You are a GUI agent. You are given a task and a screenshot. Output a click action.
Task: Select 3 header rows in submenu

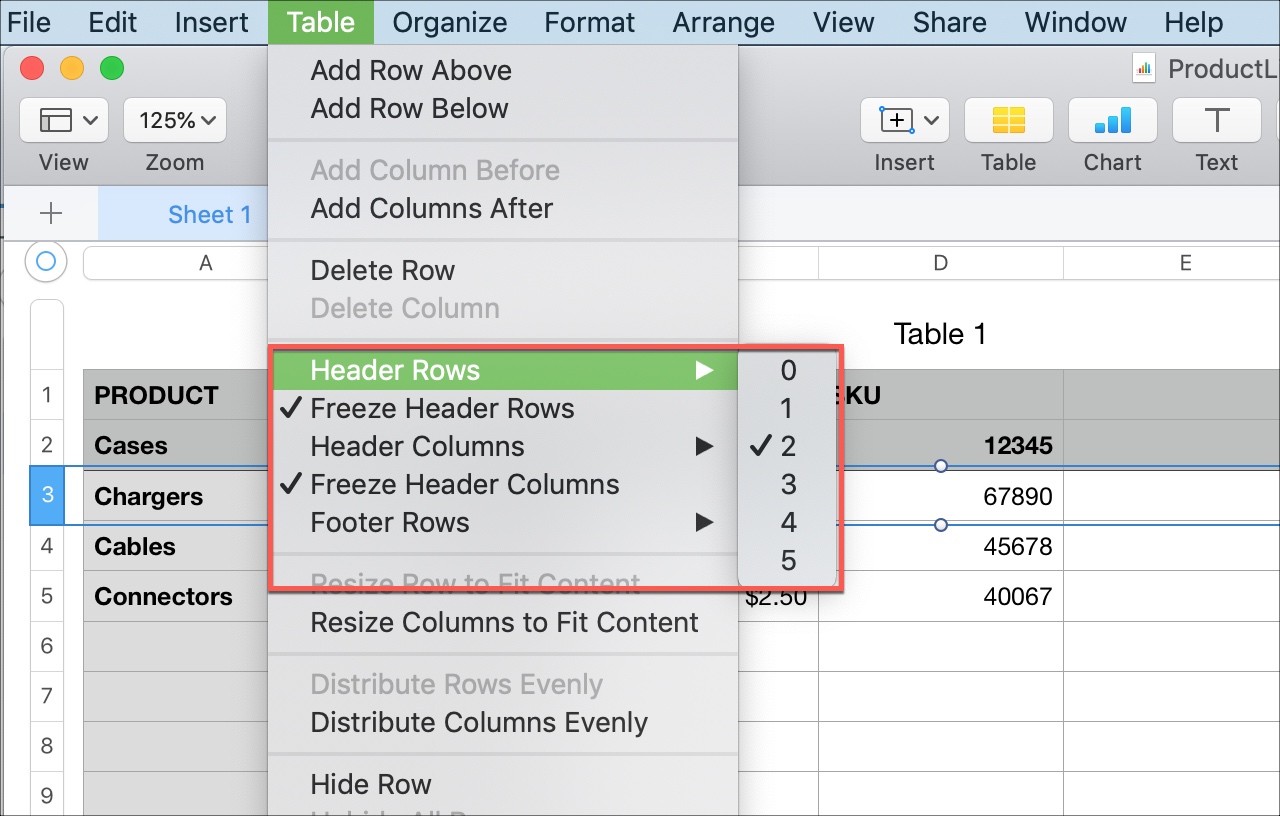point(788,484)
